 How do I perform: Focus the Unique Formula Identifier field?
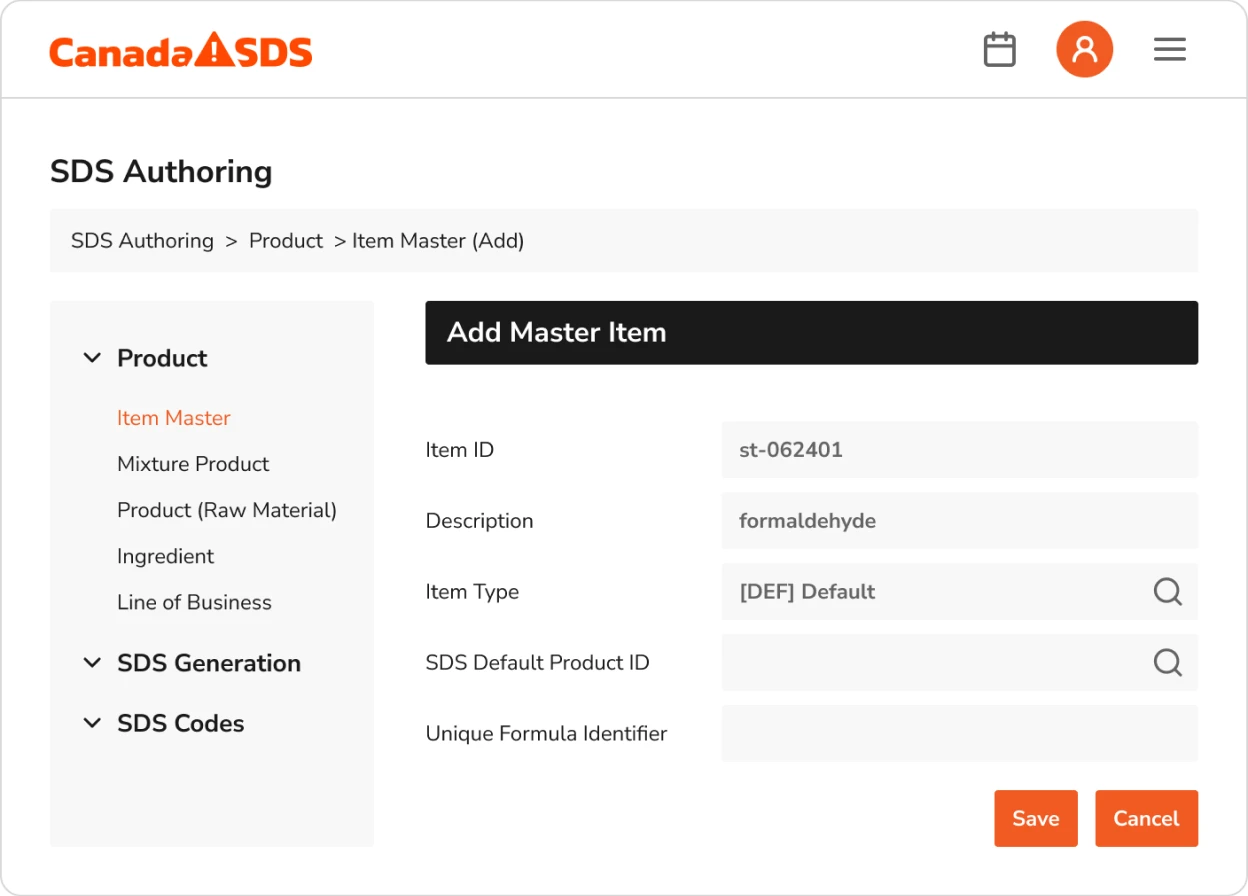[x=960, y=733]
